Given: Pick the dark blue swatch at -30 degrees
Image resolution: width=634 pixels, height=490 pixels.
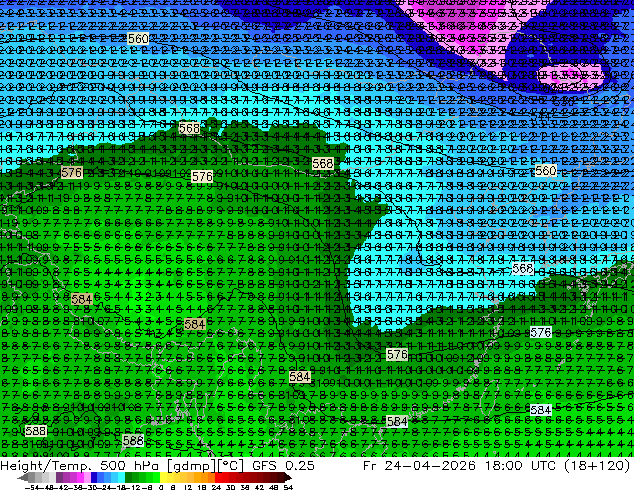Looking at the screenshot, I should pyautogui.click(x=94, y=478).
